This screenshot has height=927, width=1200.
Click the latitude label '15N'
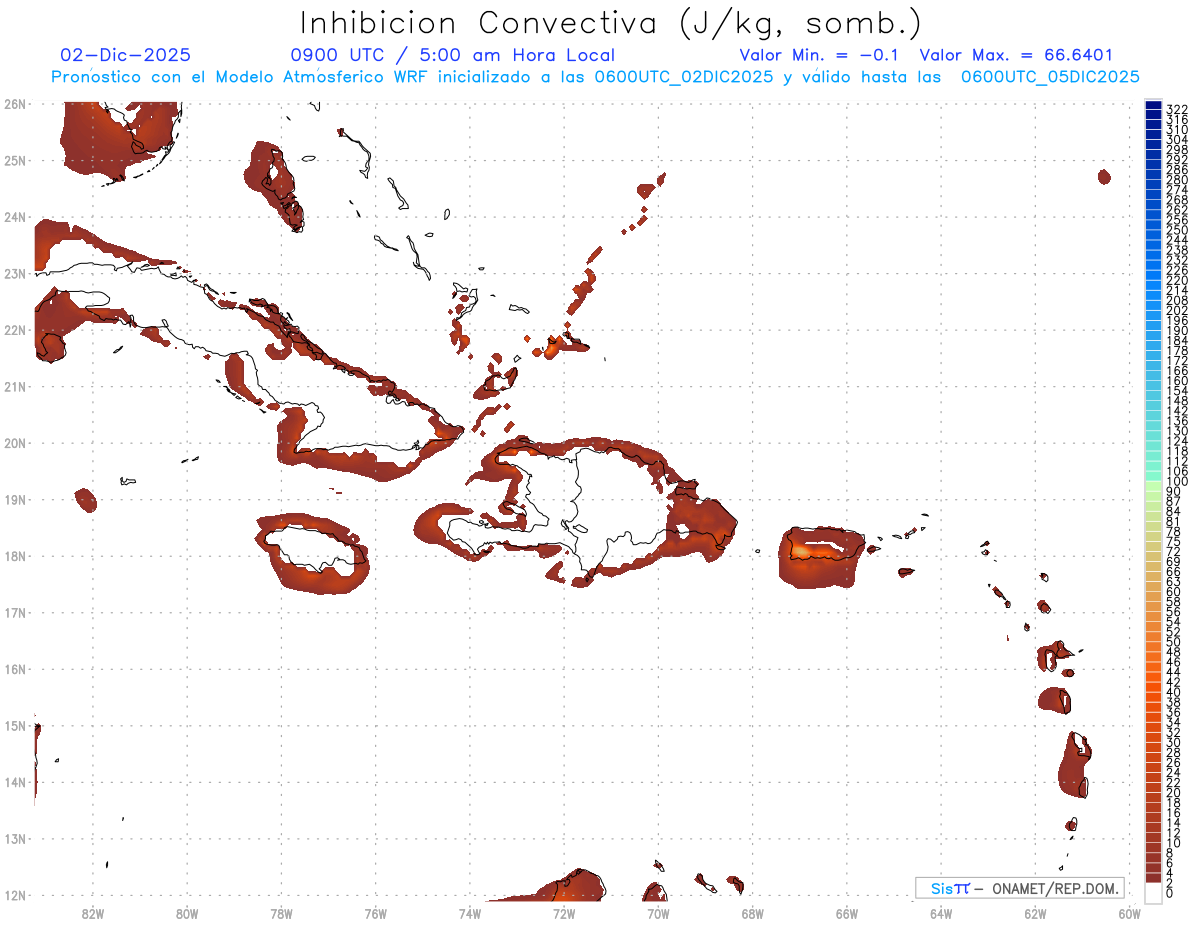[x=14, y=726]
